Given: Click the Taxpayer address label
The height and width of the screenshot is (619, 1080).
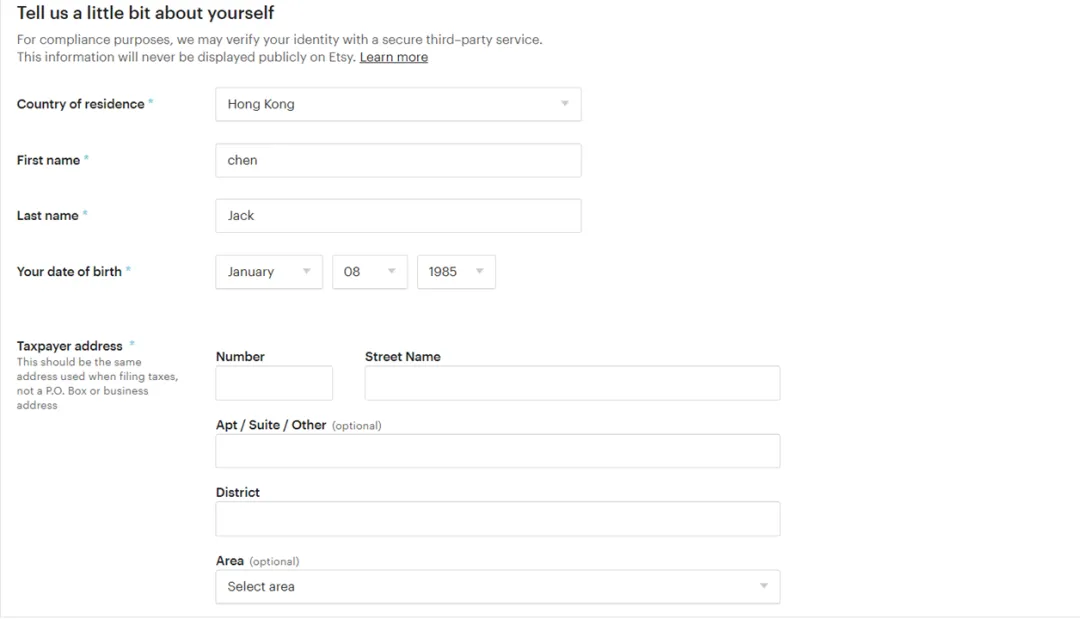Looking at the screenshot, I should [69, 346].
